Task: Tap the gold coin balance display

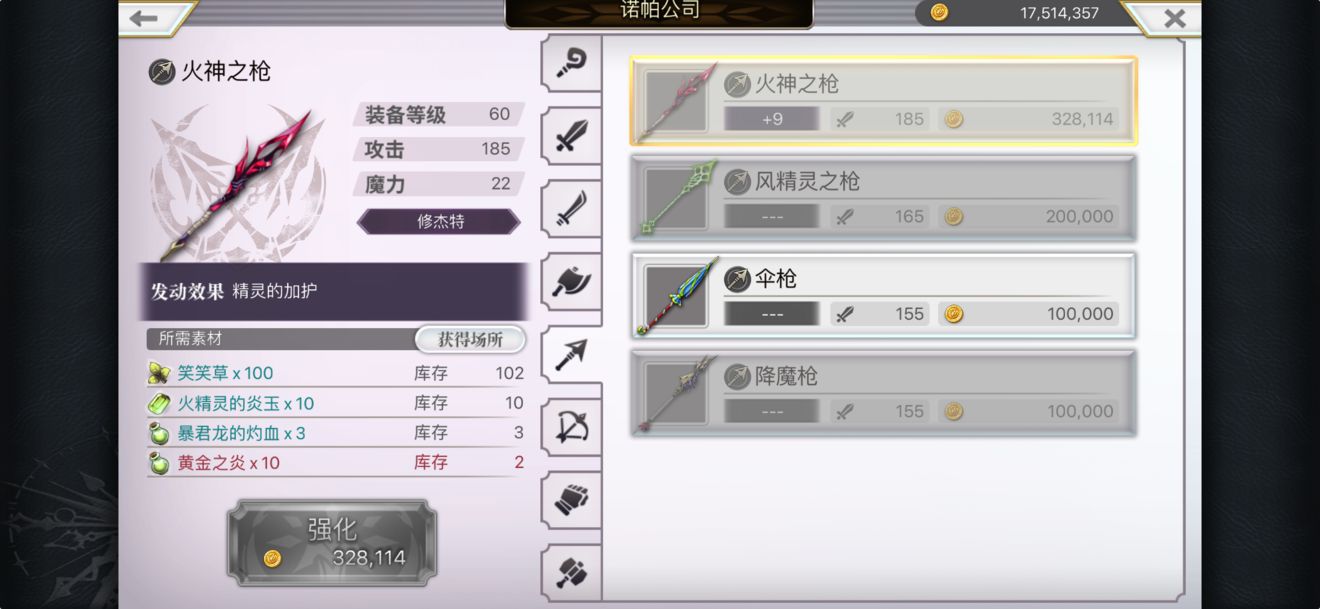Action: pos(1015,13)
